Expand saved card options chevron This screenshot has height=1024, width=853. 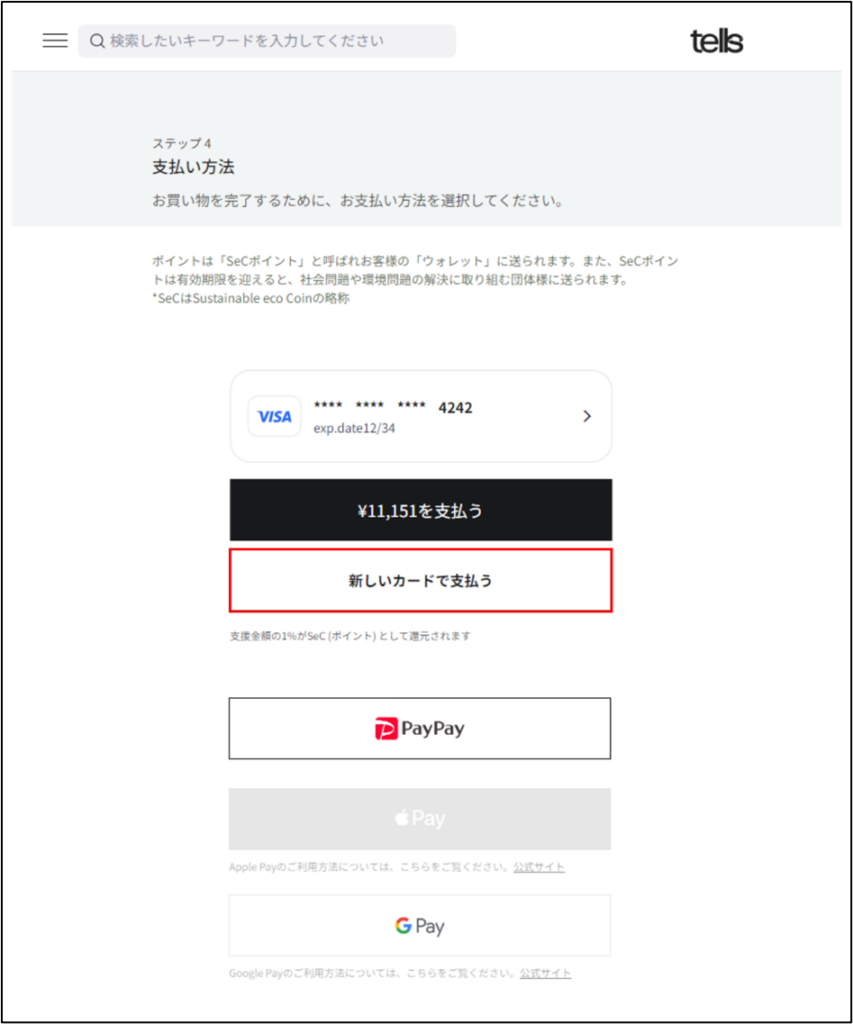[587, 416]
